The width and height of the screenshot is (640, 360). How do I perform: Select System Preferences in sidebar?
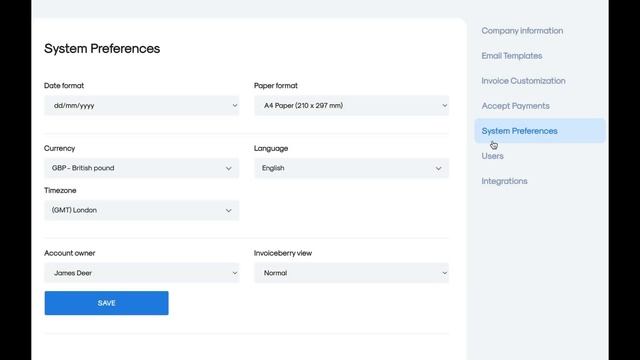pyautogui.click(x=540, y=131)
